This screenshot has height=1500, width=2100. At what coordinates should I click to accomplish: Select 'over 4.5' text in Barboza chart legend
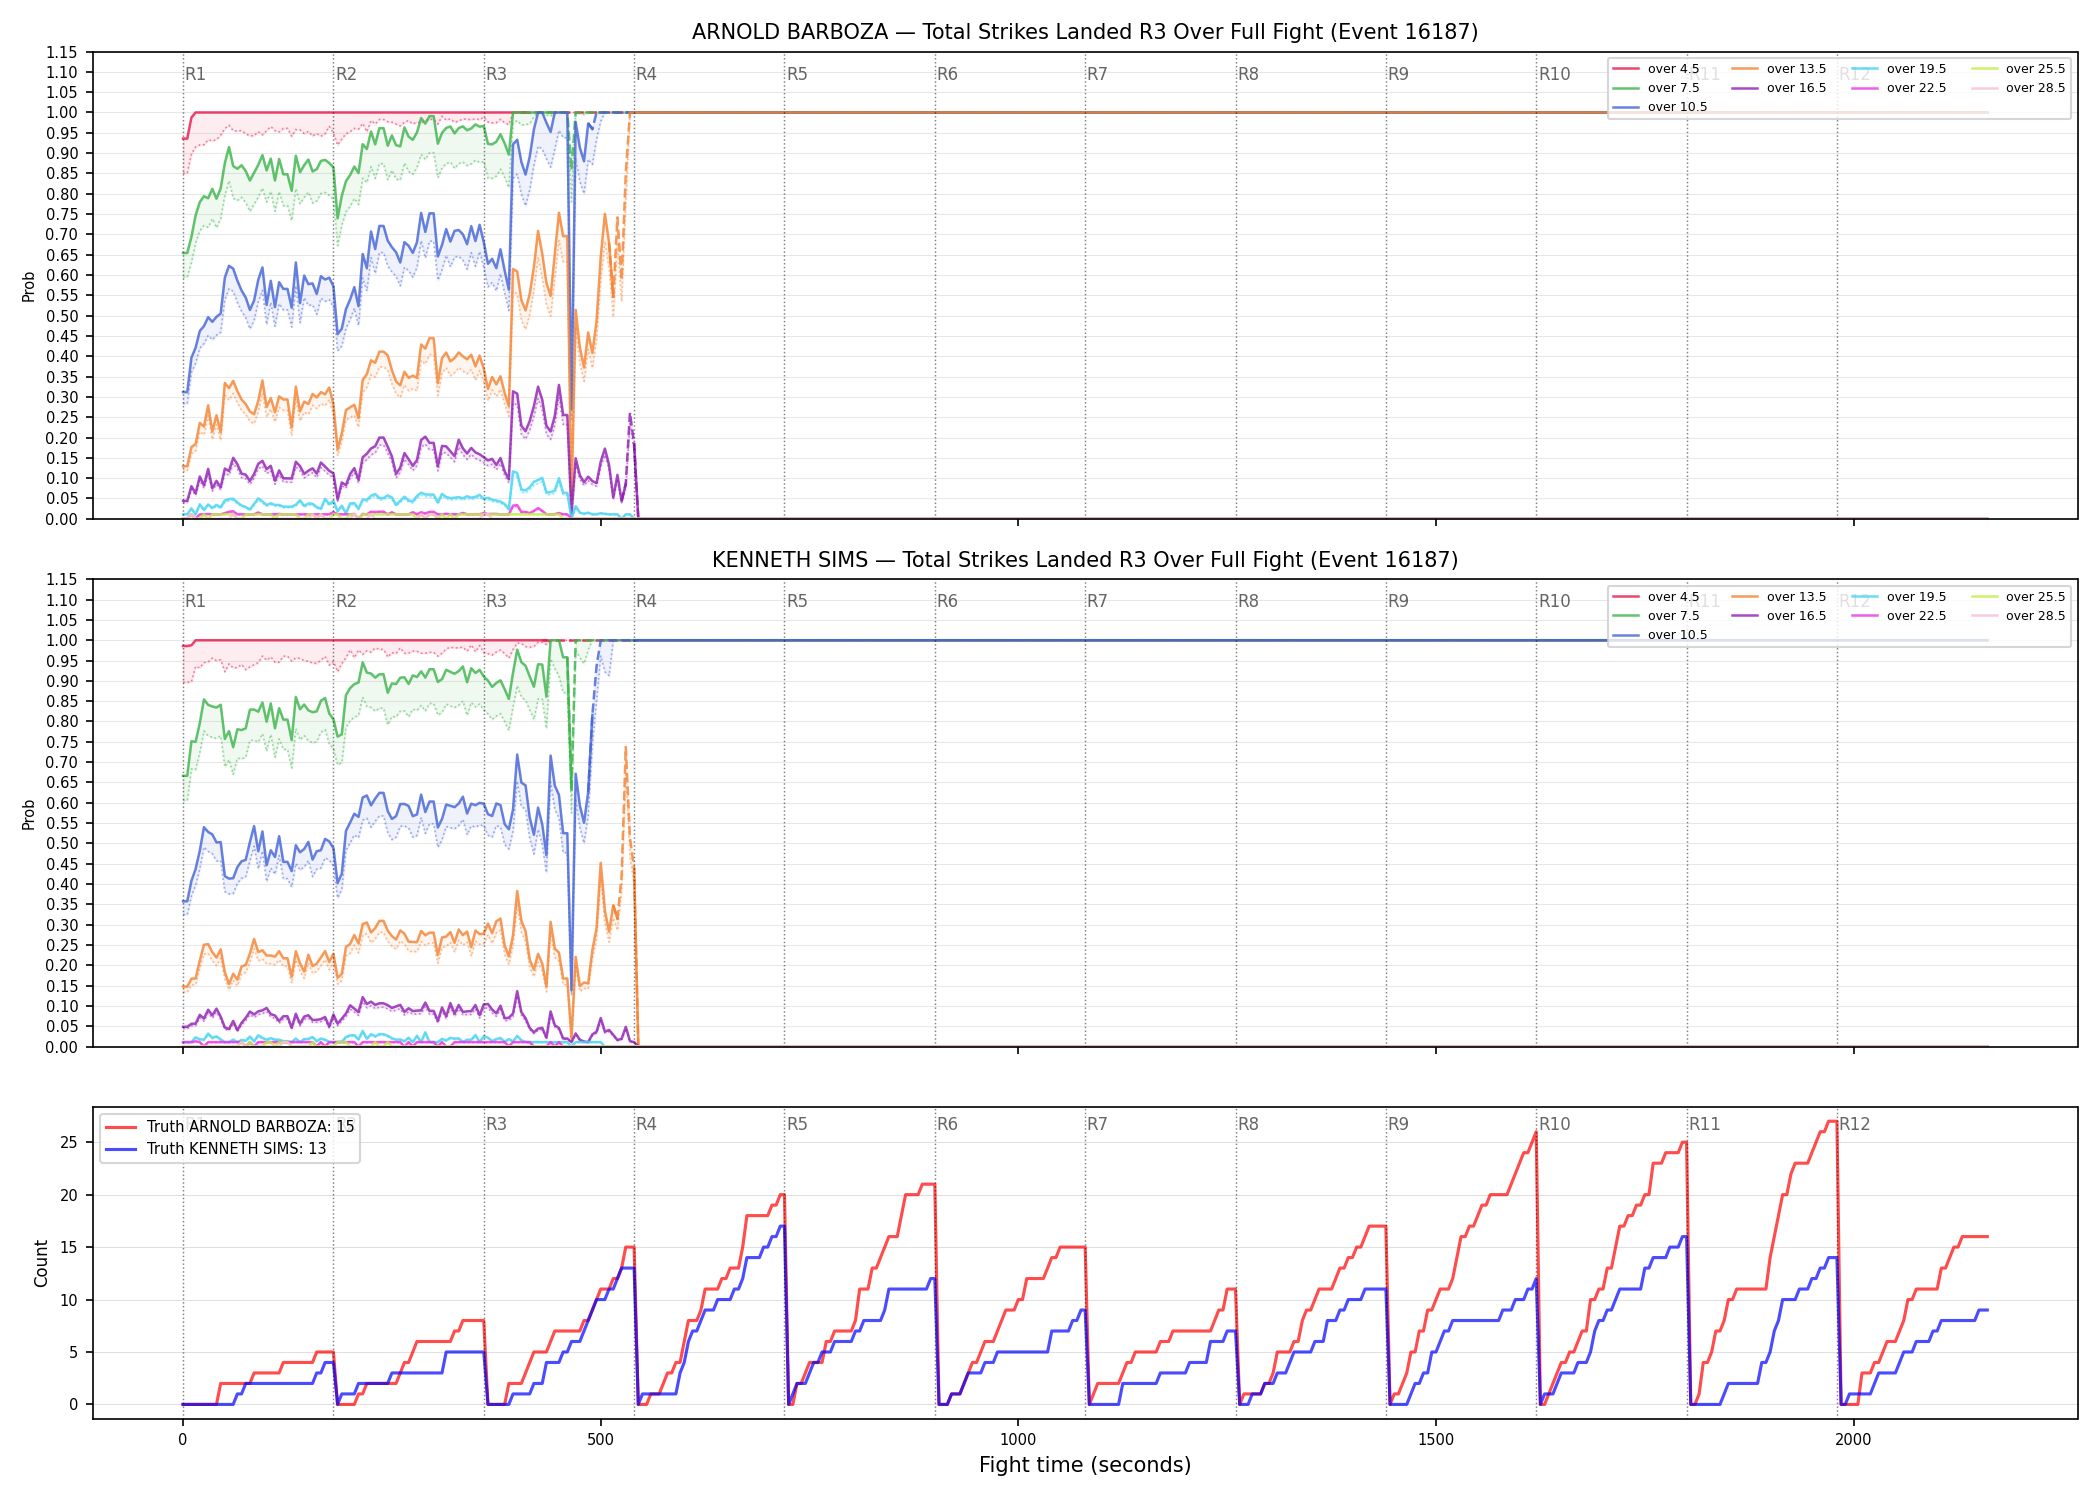pos(1674,69)
